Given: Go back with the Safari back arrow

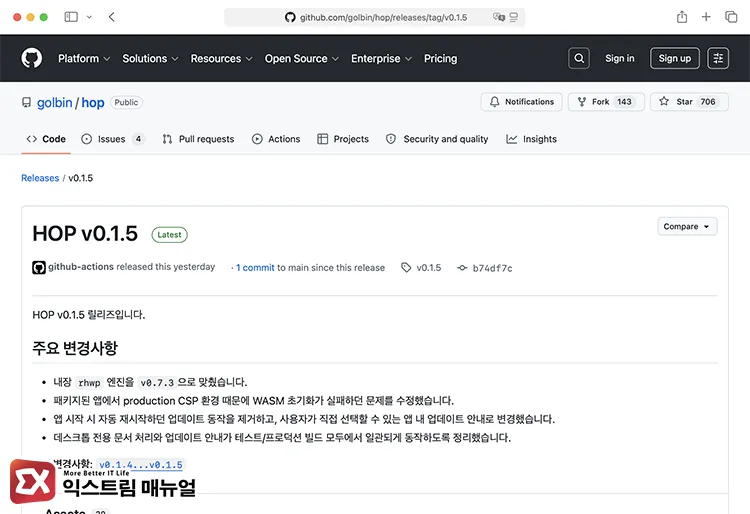Looking at the screenshot, I should click(x=112, y=17).
